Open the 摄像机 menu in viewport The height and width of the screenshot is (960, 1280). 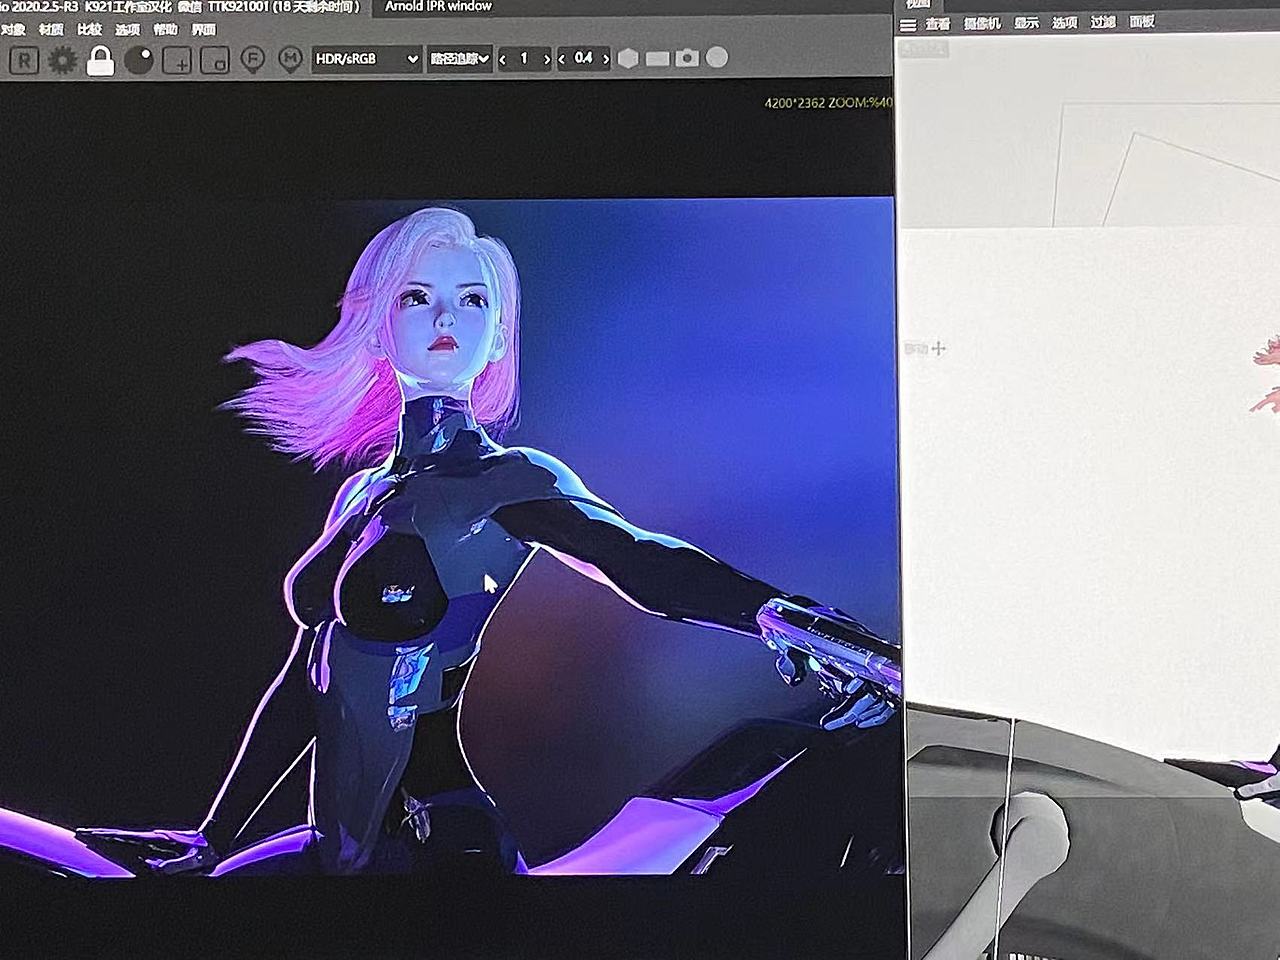point(981,23)
